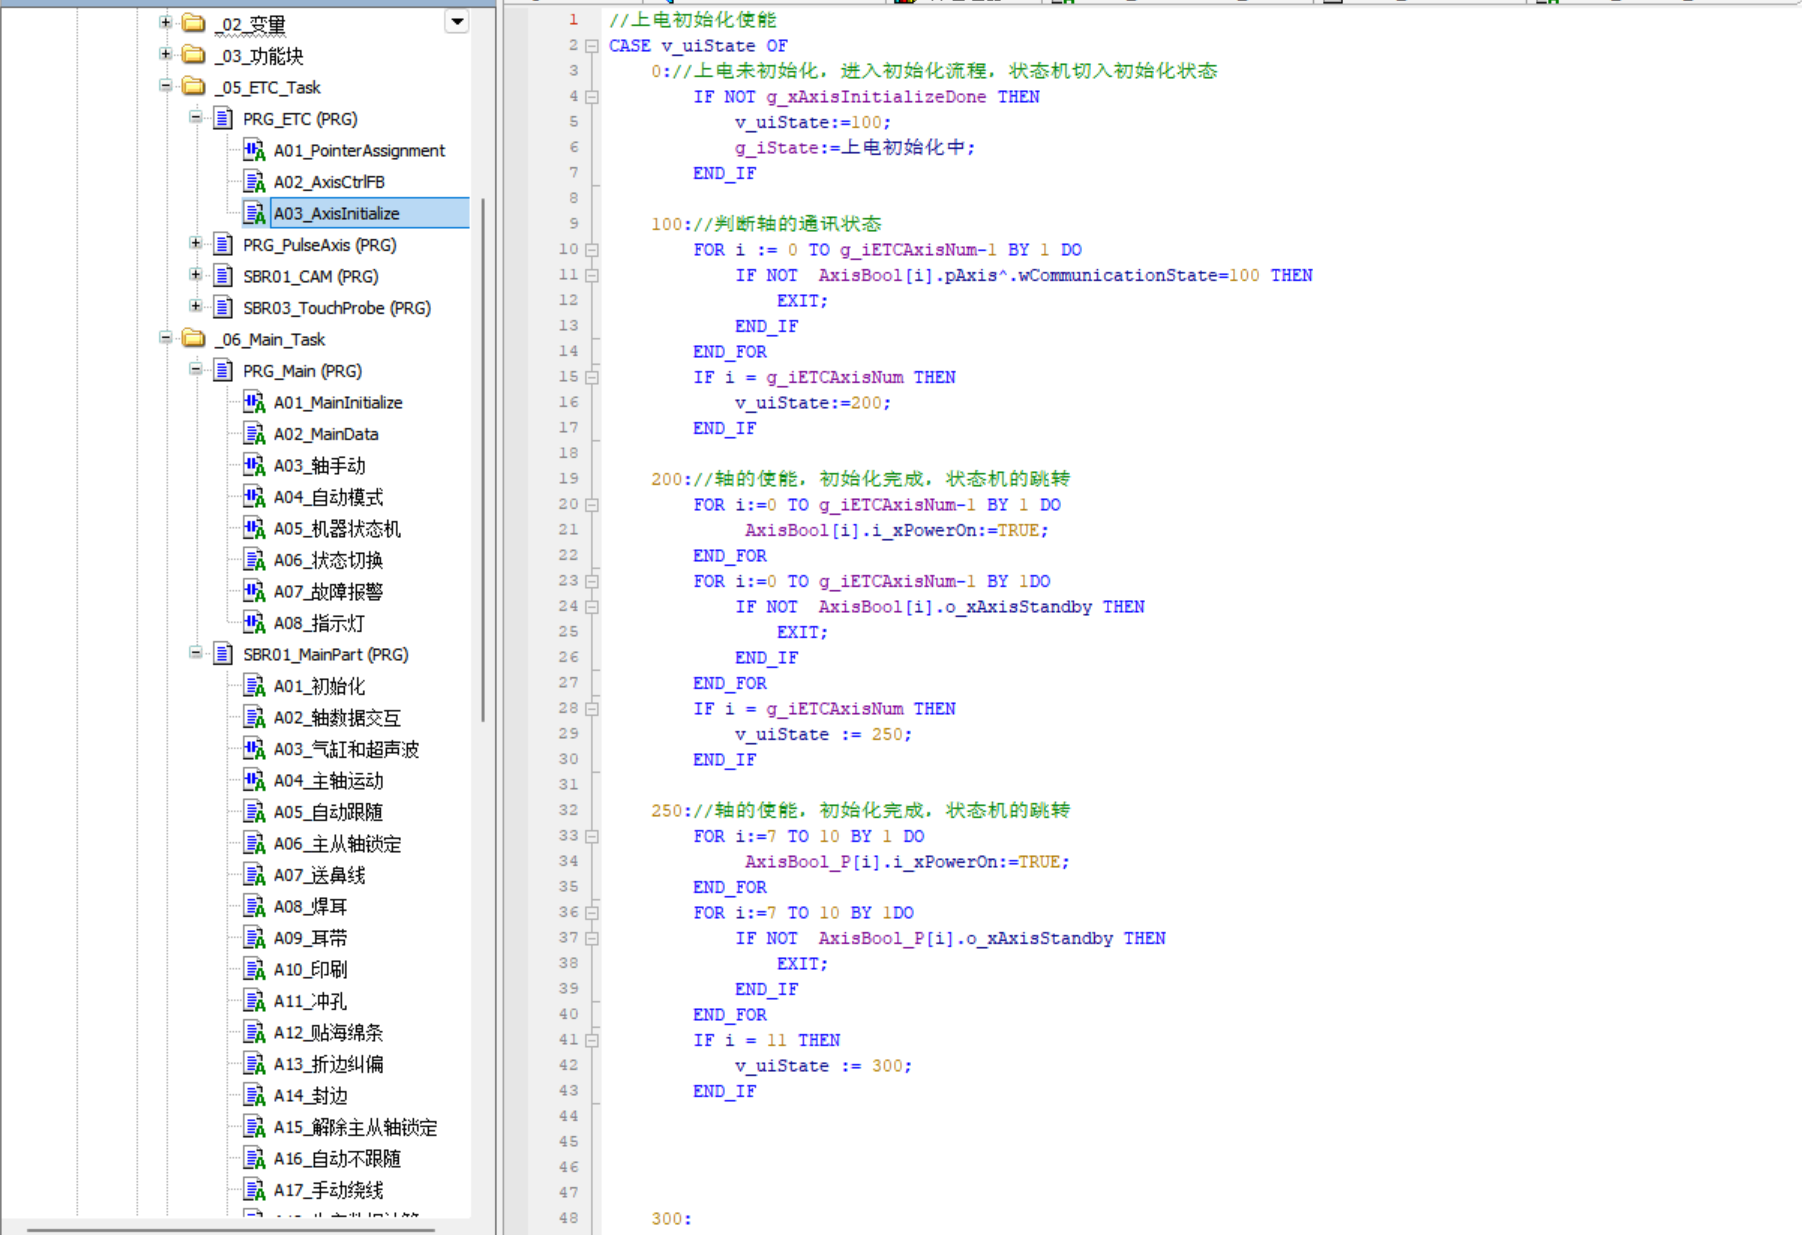Select A15_解除主从轴锁定 in the tree
1802x1235 pixels.
point(355,1127)
